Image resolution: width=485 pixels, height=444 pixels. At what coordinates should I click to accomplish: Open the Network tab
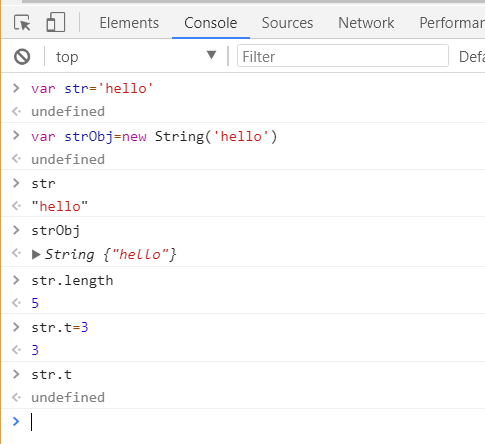point(366,23)
